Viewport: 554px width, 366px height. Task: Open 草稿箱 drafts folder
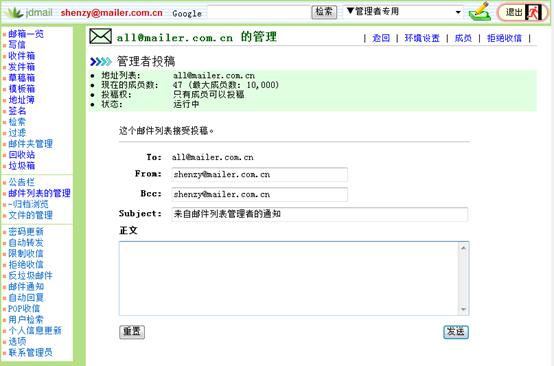click(22, 78)
